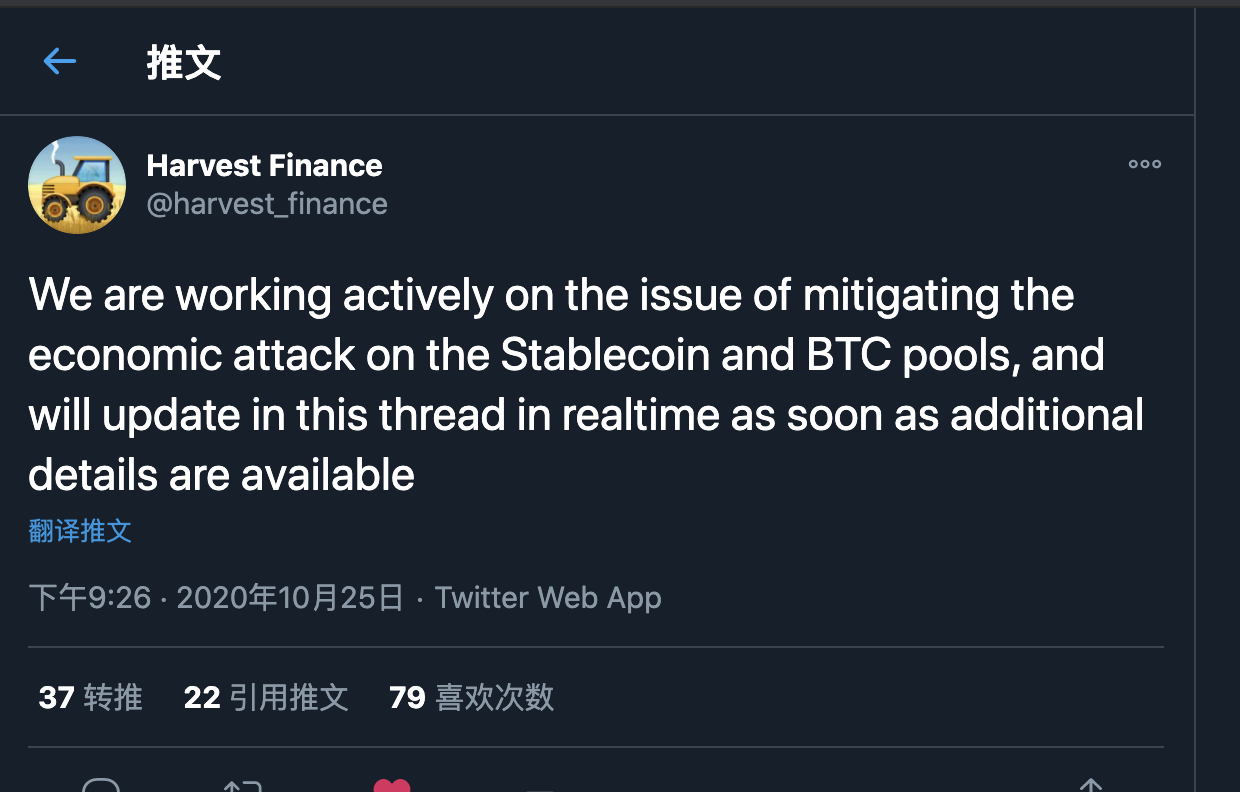The width and height of the screenshot is (1240, 792).
Task: Click the retweet arrows icon
Action: 243,786
